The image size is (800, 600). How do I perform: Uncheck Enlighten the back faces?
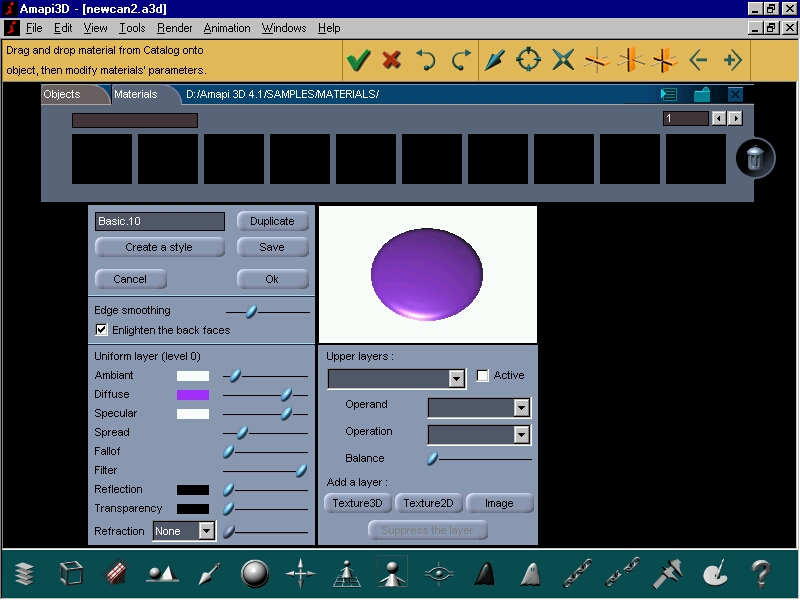coord(100,328)
